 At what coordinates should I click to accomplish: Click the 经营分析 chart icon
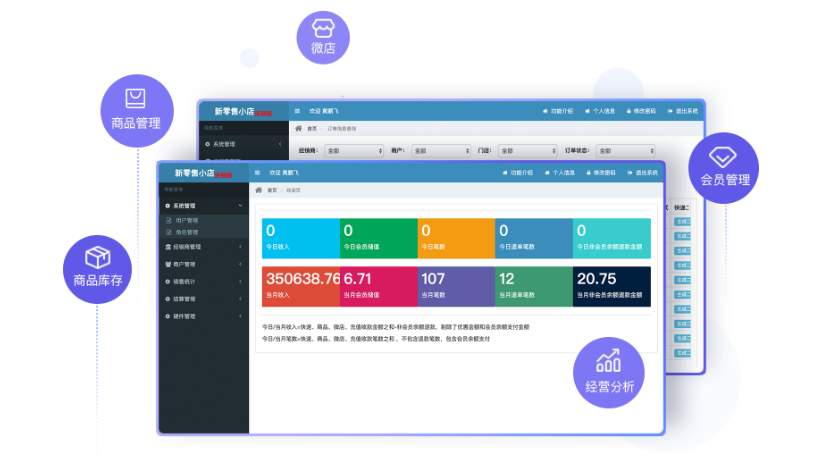(608, 362)
